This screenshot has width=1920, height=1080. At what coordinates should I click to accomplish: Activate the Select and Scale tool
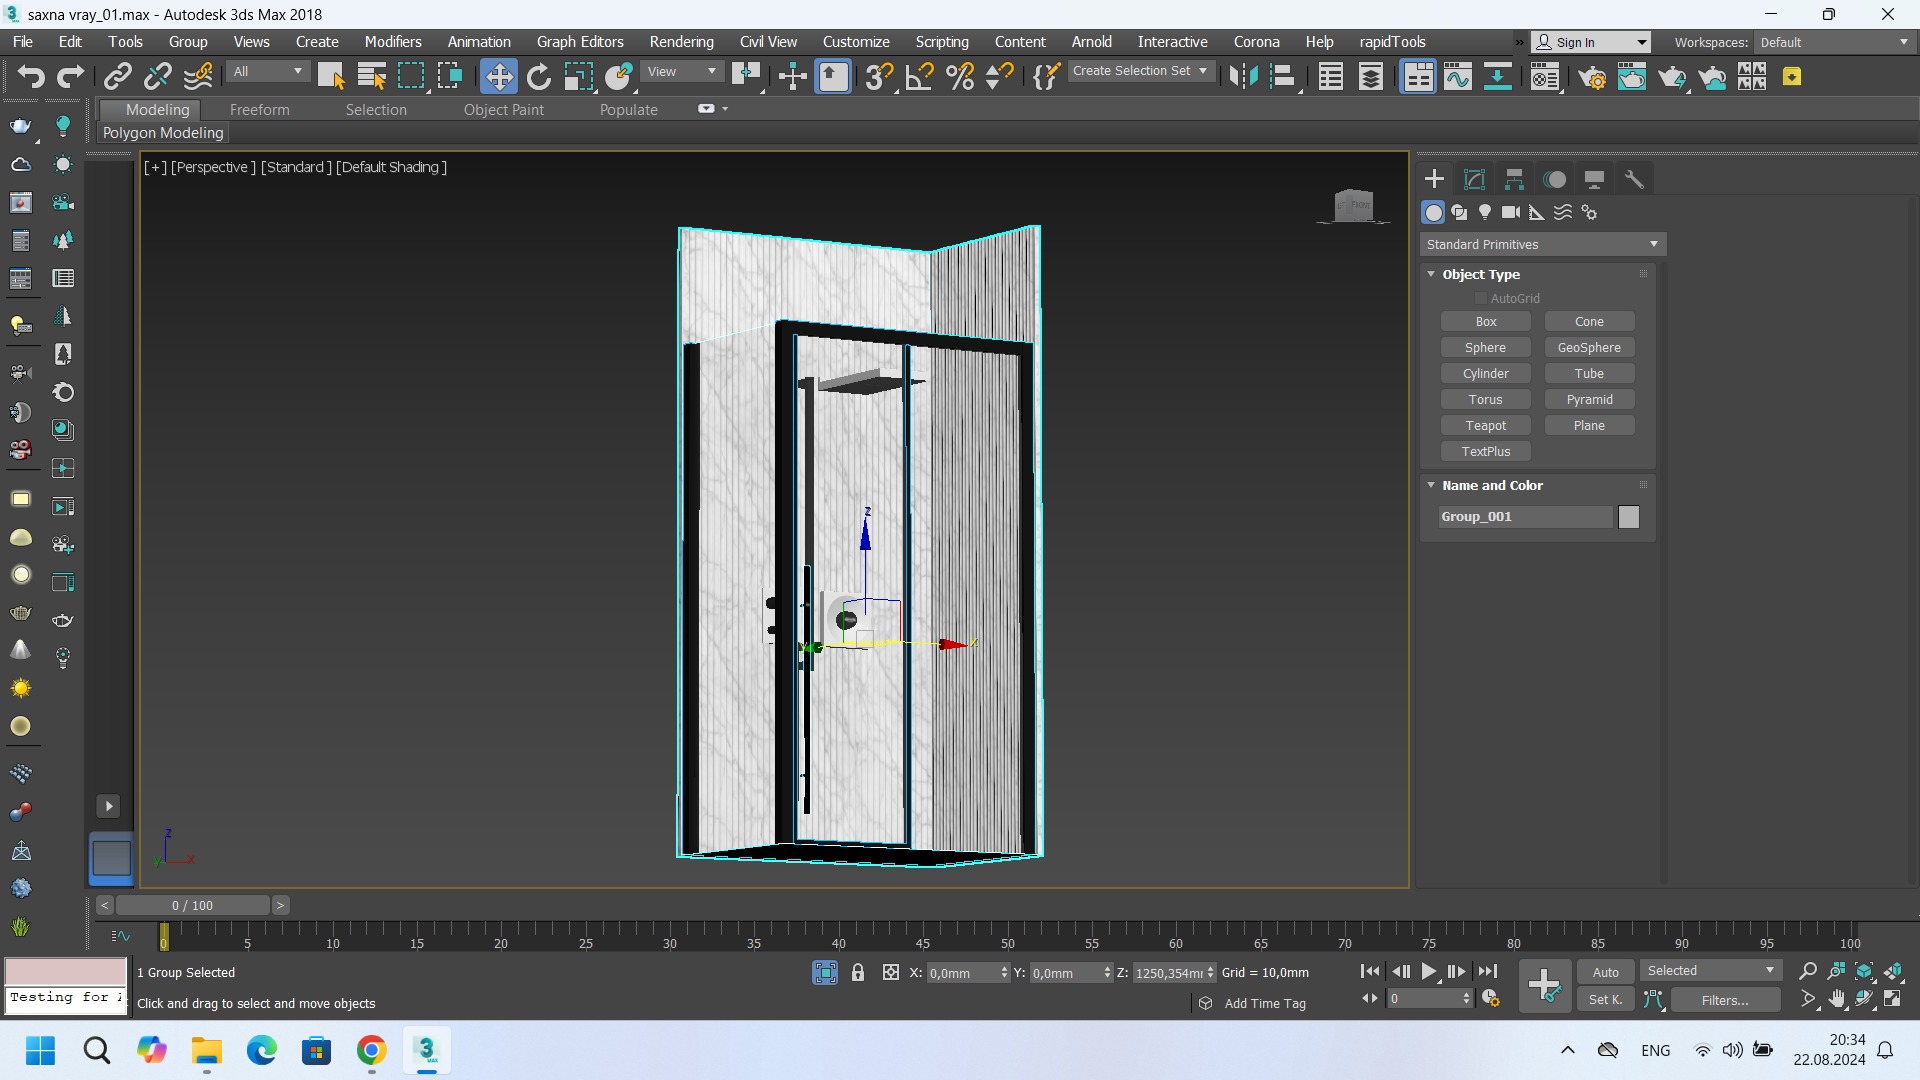click(x=578, y=77)
